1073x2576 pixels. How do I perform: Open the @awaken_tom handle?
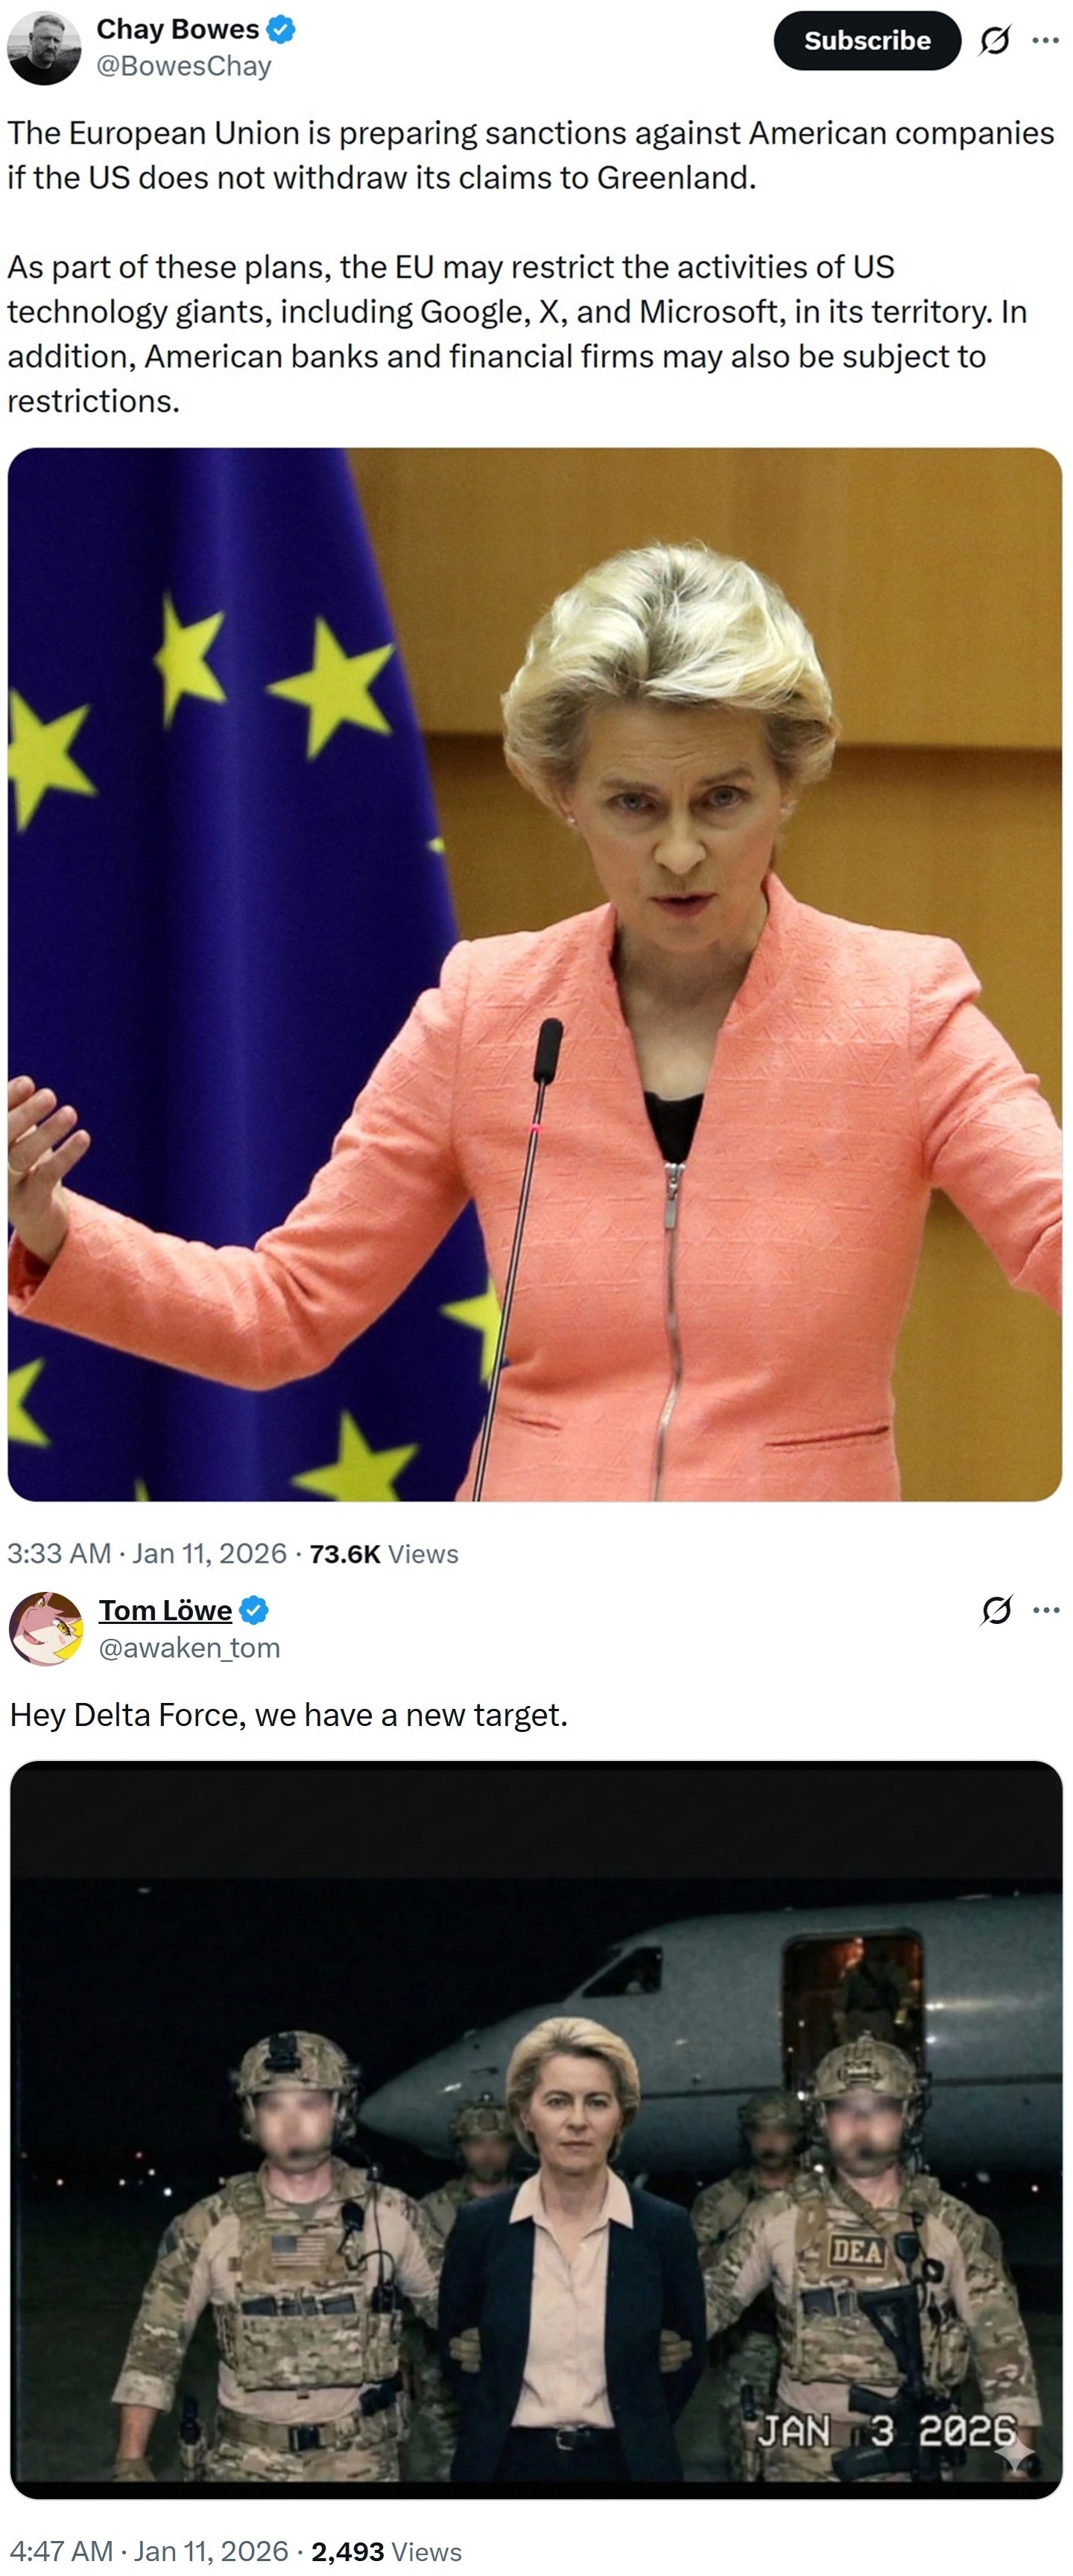coord(189,1647)
